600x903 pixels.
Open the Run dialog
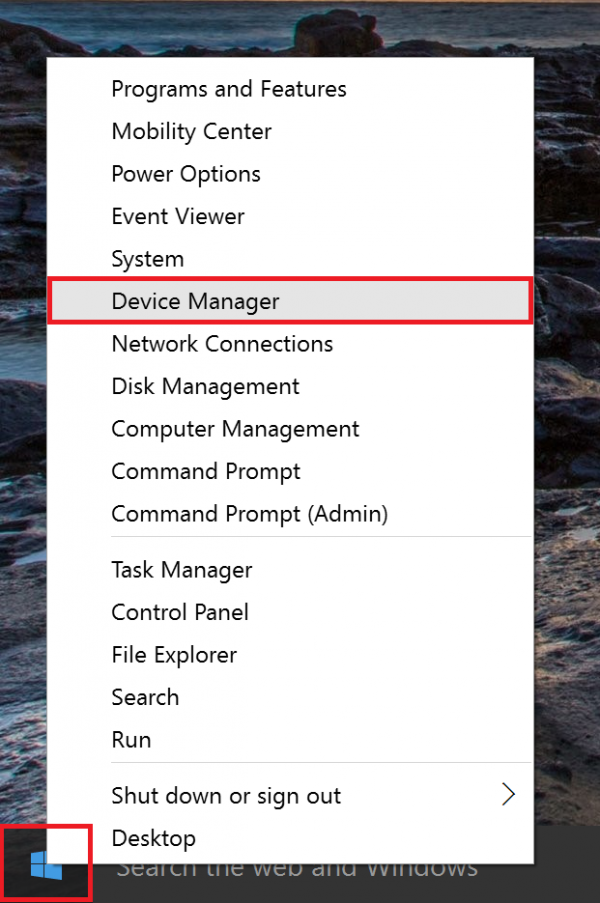[x=131, y=740]
